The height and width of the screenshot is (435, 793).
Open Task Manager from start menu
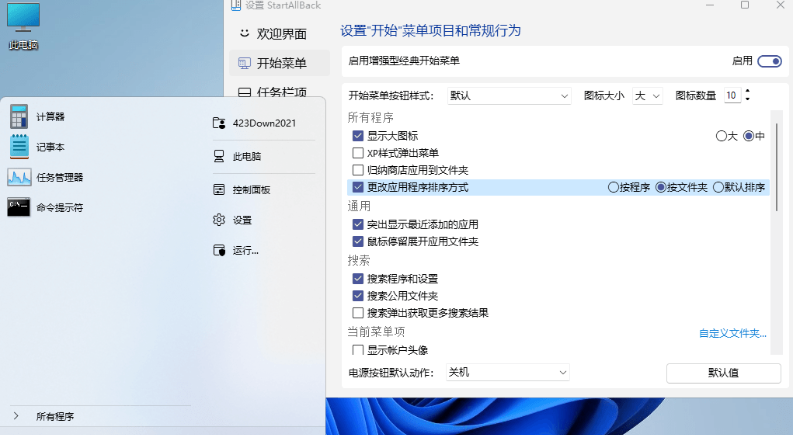pos(19,178)
